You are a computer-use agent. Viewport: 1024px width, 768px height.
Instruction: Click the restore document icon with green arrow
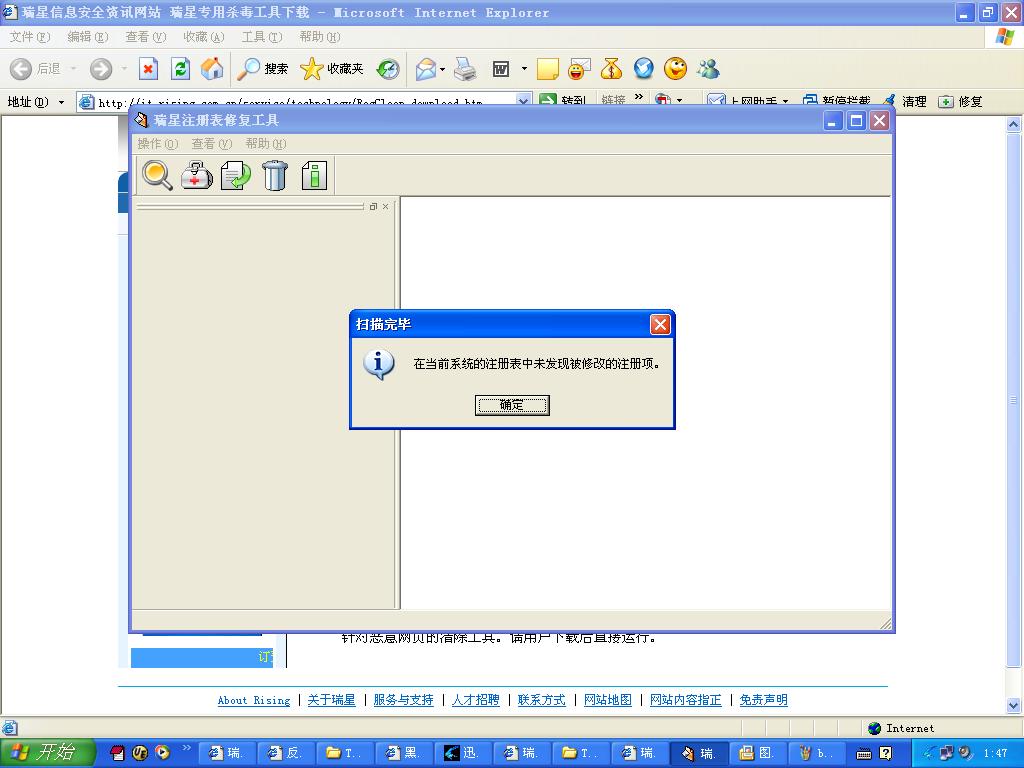click(x=236, y=175)
